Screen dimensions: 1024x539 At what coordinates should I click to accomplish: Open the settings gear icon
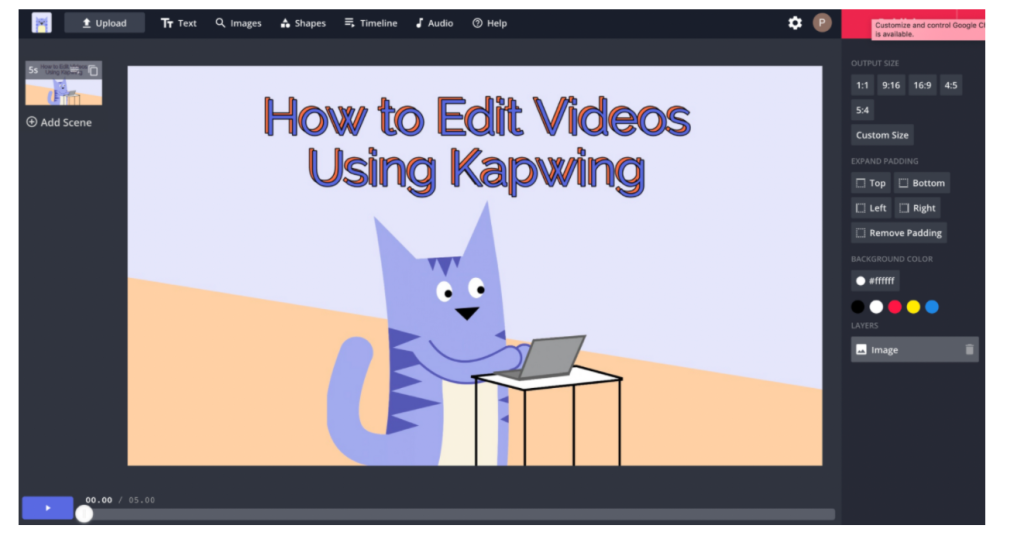[x=795, y=23]
